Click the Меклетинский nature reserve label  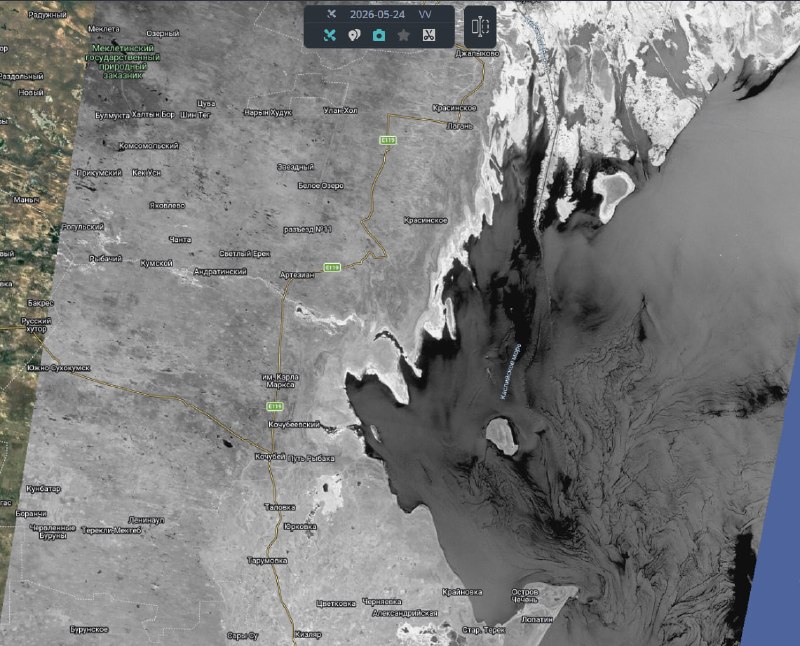(x=122, y=61)
